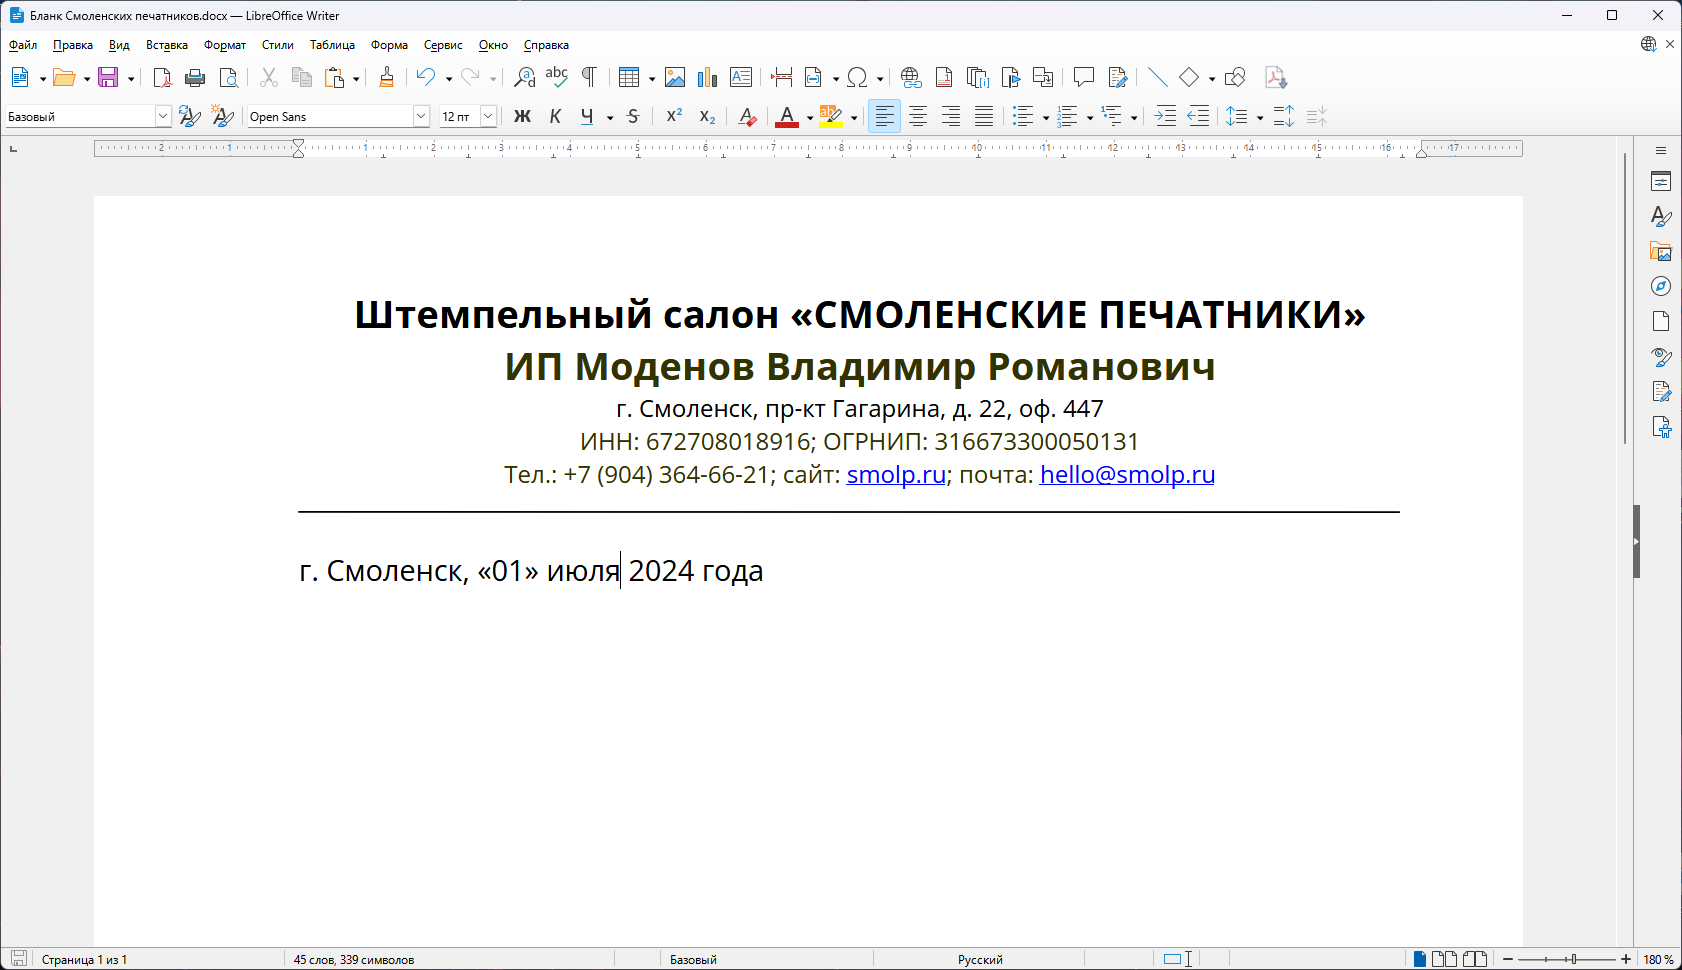Expand the Open Sans font name dropdown
The image size is (1682, 970).
(421, 116)
